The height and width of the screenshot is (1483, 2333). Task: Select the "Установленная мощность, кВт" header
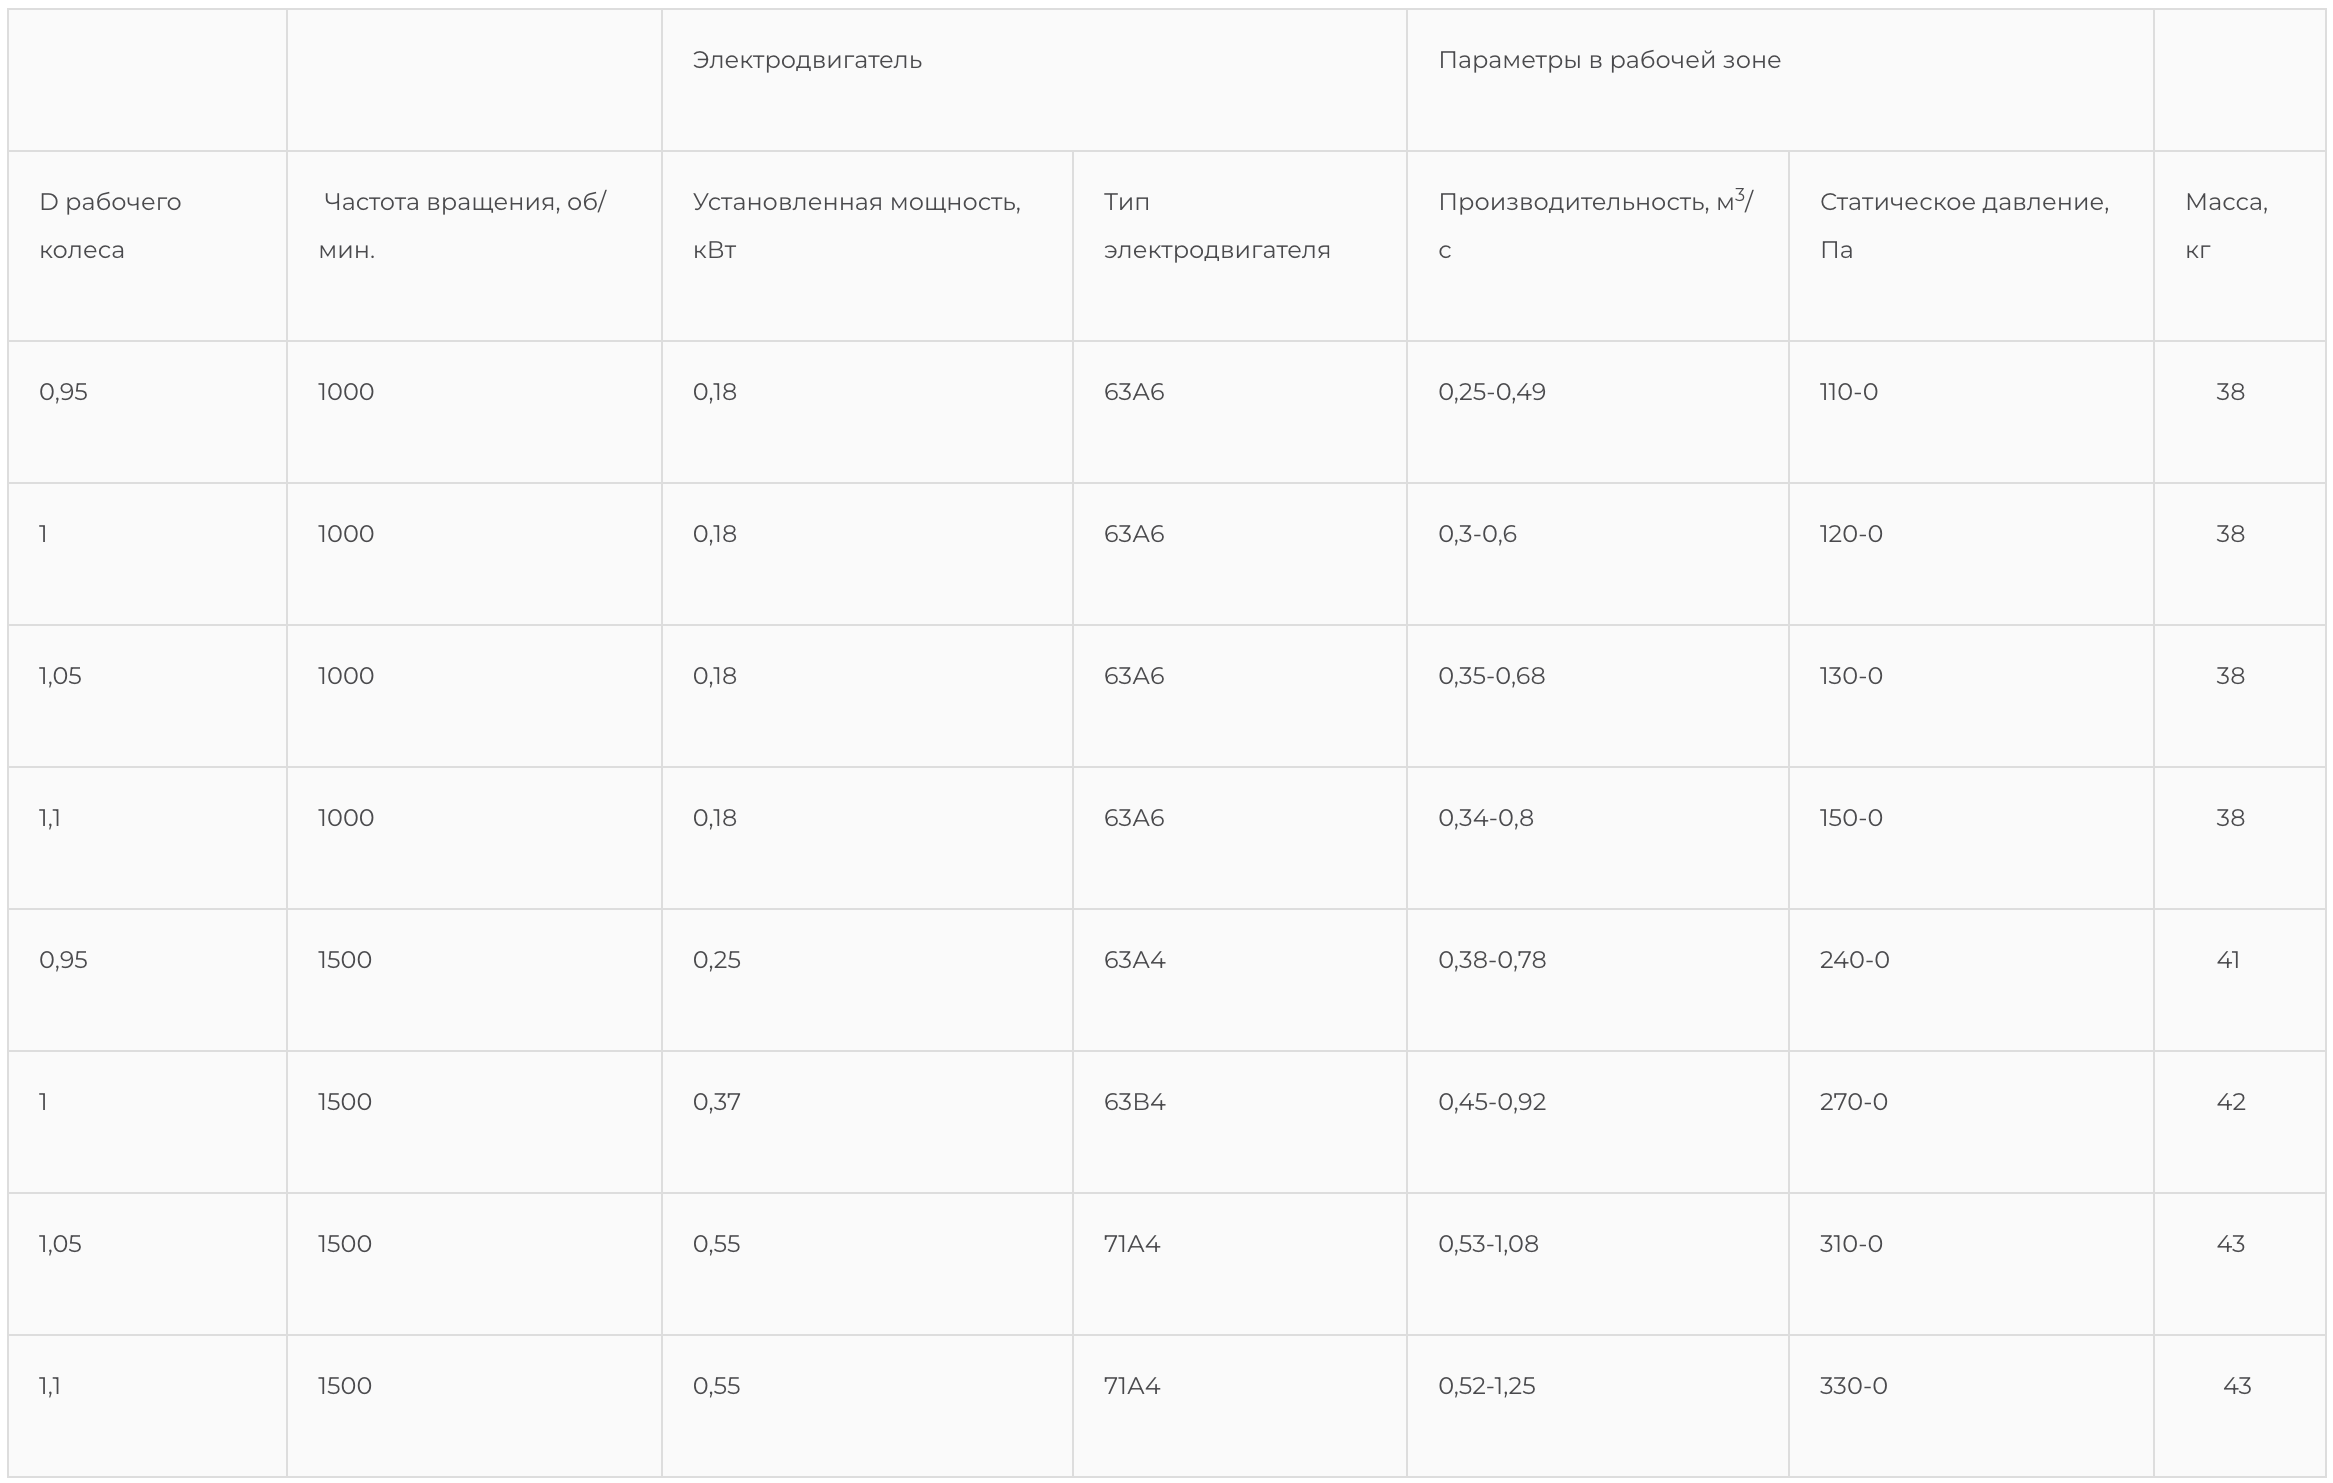click(856, 226)
